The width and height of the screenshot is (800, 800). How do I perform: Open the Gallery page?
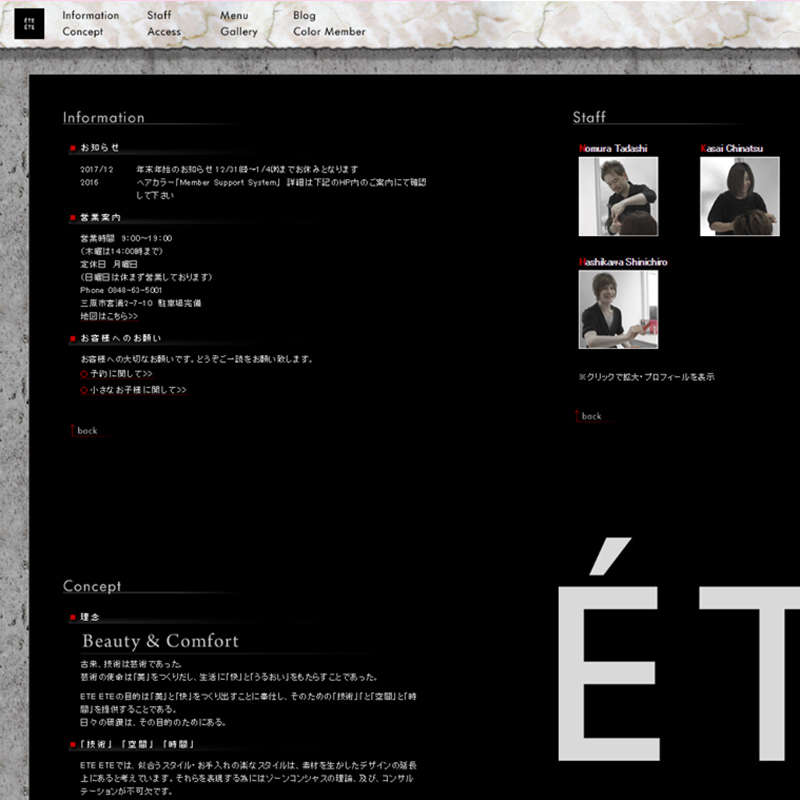click(x=239, y=32)
